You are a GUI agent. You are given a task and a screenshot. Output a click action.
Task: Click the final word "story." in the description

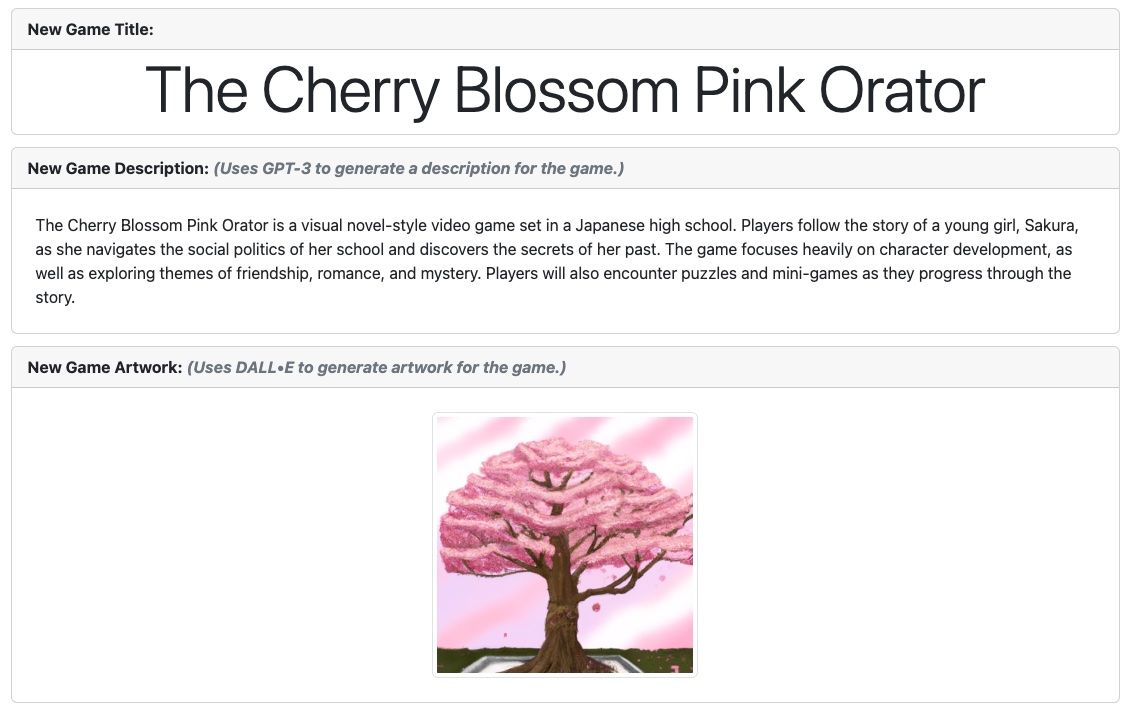(x=55, y=297)
